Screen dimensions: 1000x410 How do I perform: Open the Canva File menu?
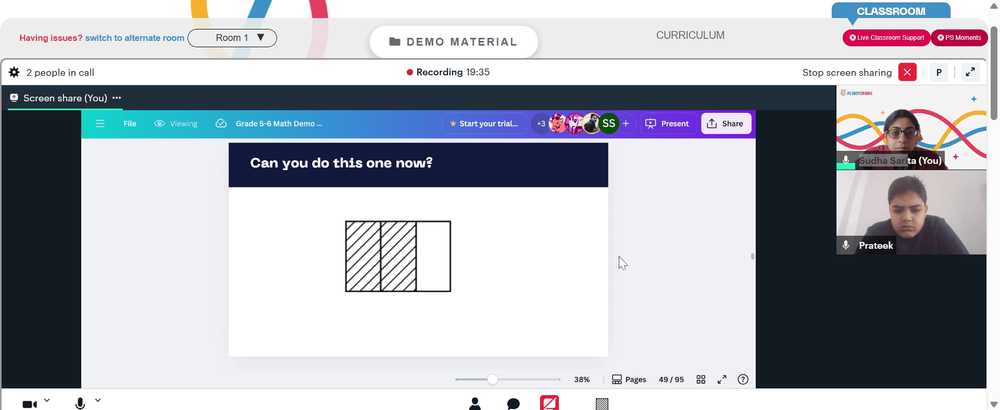(x=129, y=124)
